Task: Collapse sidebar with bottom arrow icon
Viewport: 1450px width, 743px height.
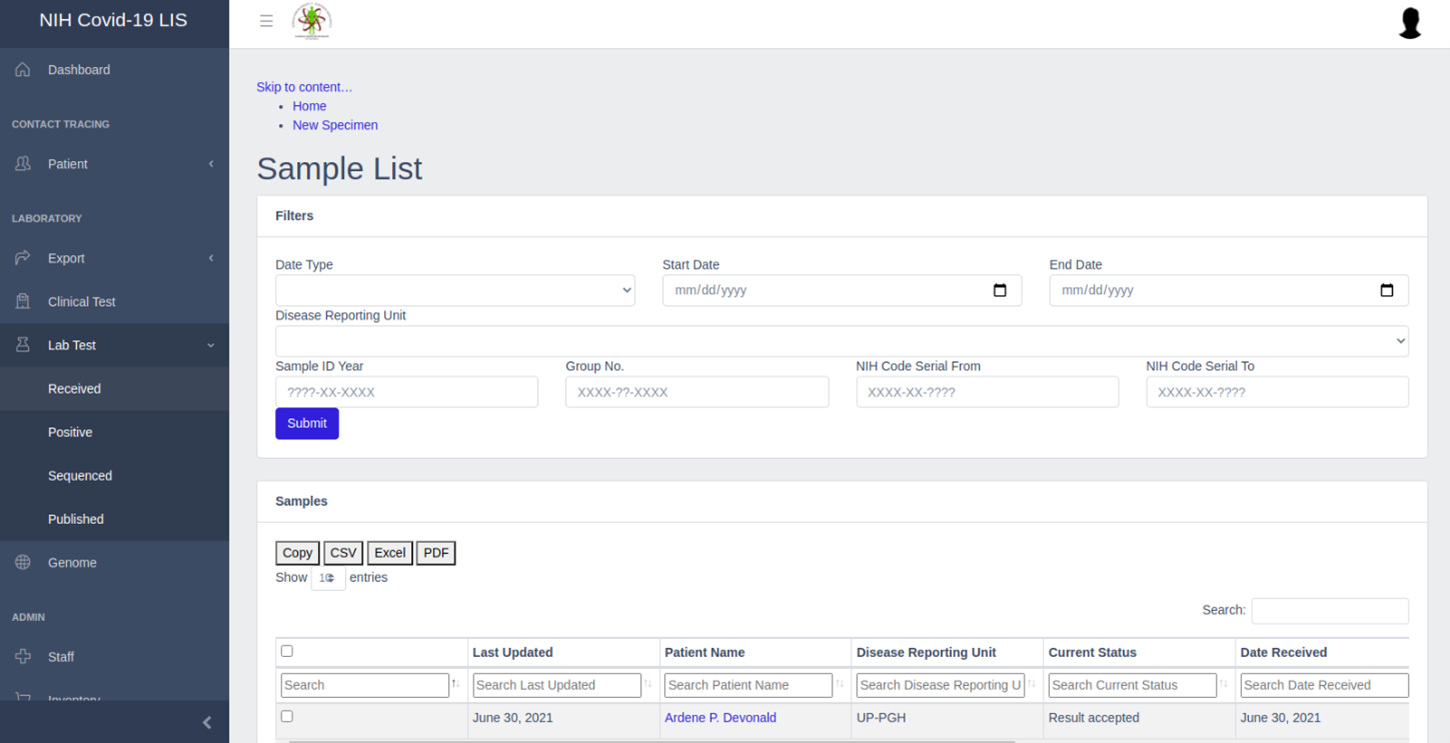Action: pos(207,722)
